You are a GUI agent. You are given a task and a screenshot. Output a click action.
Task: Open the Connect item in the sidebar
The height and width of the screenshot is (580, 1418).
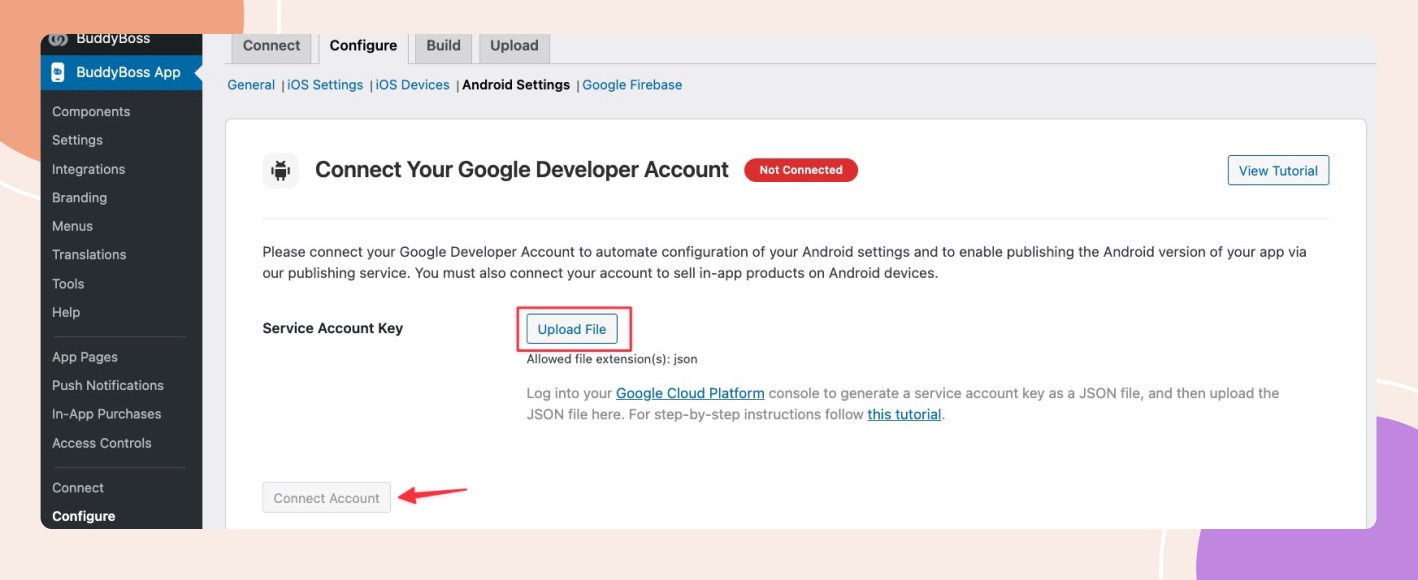coord(78,488)
